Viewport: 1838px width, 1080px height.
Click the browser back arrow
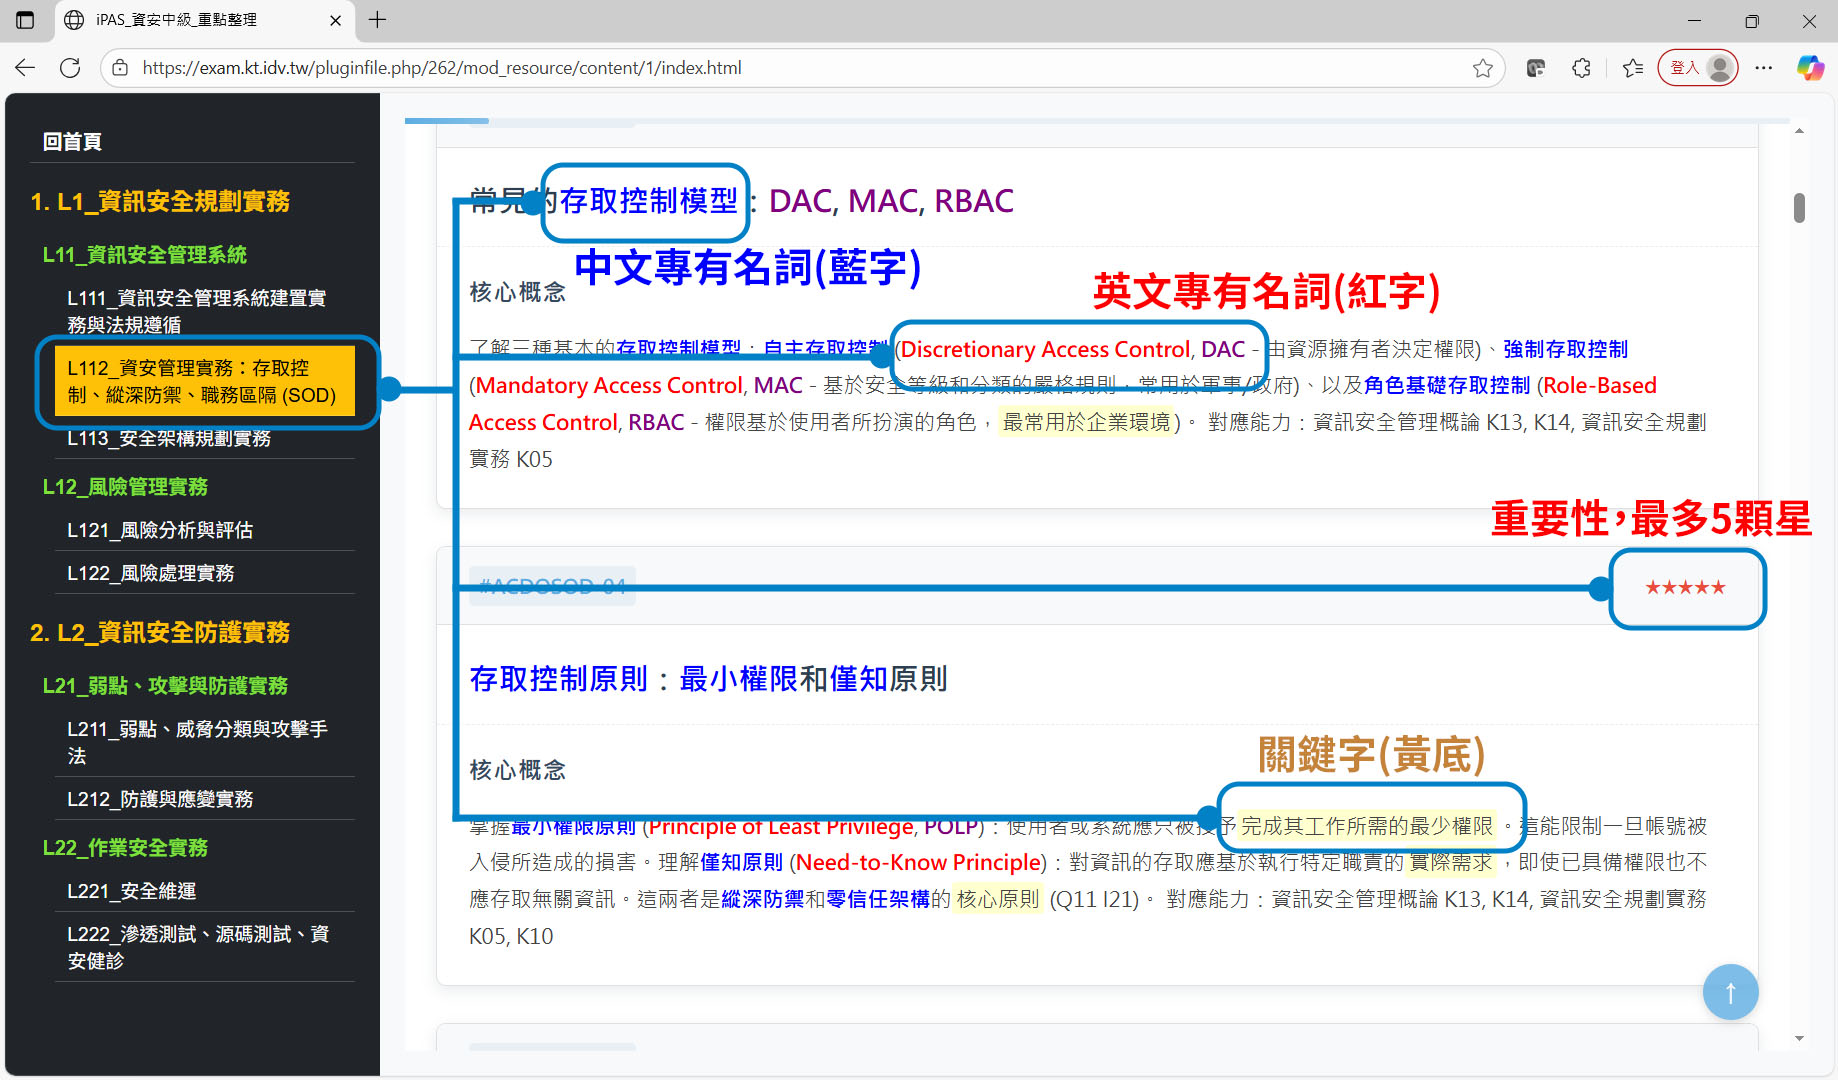[25, 68]
